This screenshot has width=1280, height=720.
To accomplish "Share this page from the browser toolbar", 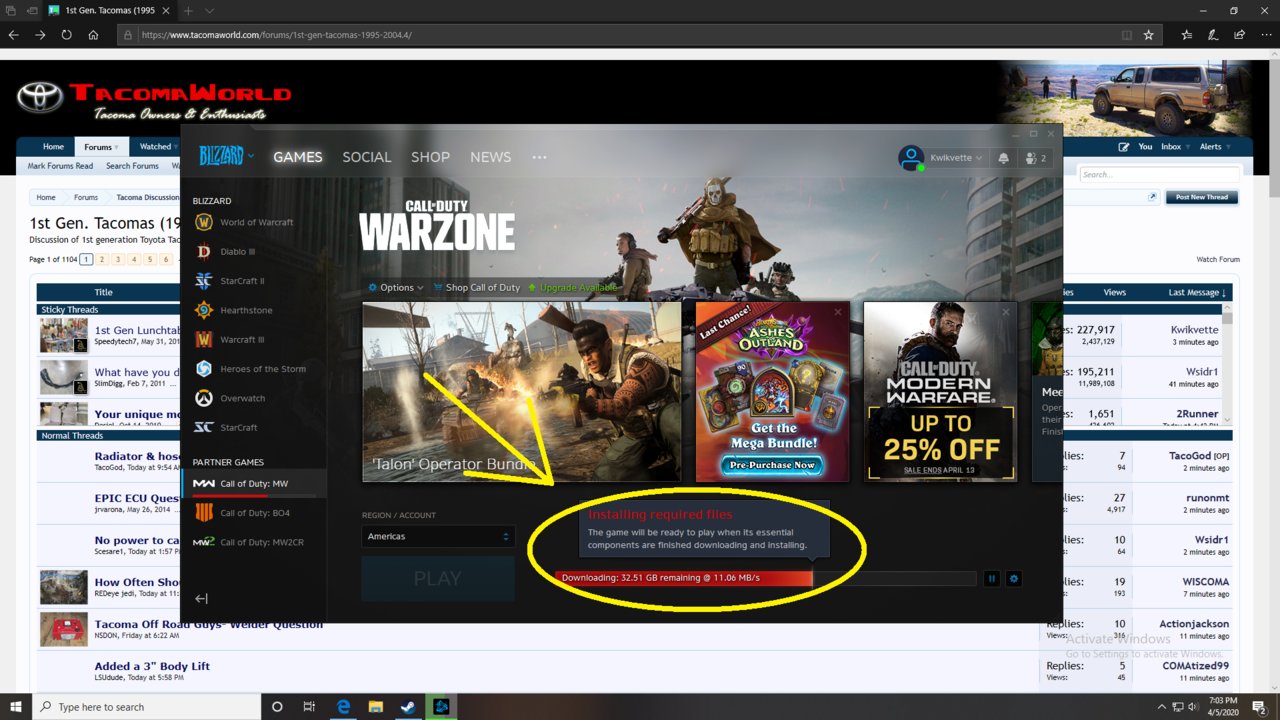I will pos(1239,34).
